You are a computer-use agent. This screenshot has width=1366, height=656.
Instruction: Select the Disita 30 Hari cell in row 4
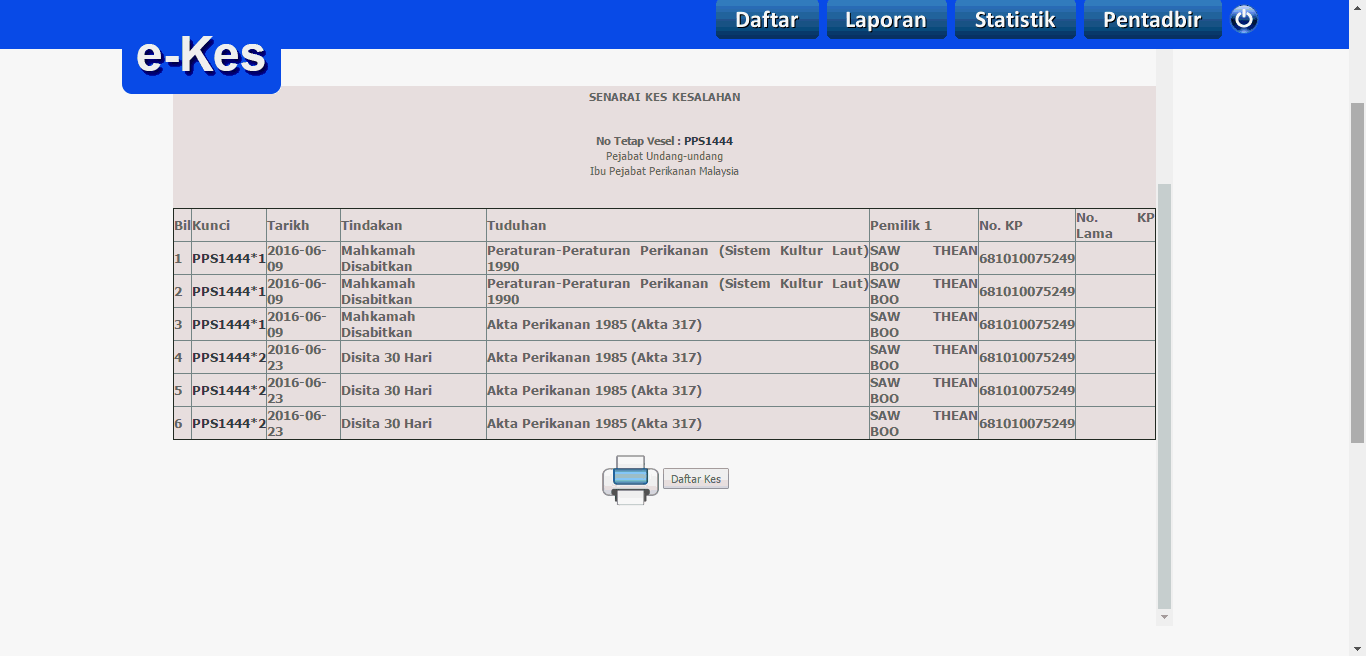point(387,357)
